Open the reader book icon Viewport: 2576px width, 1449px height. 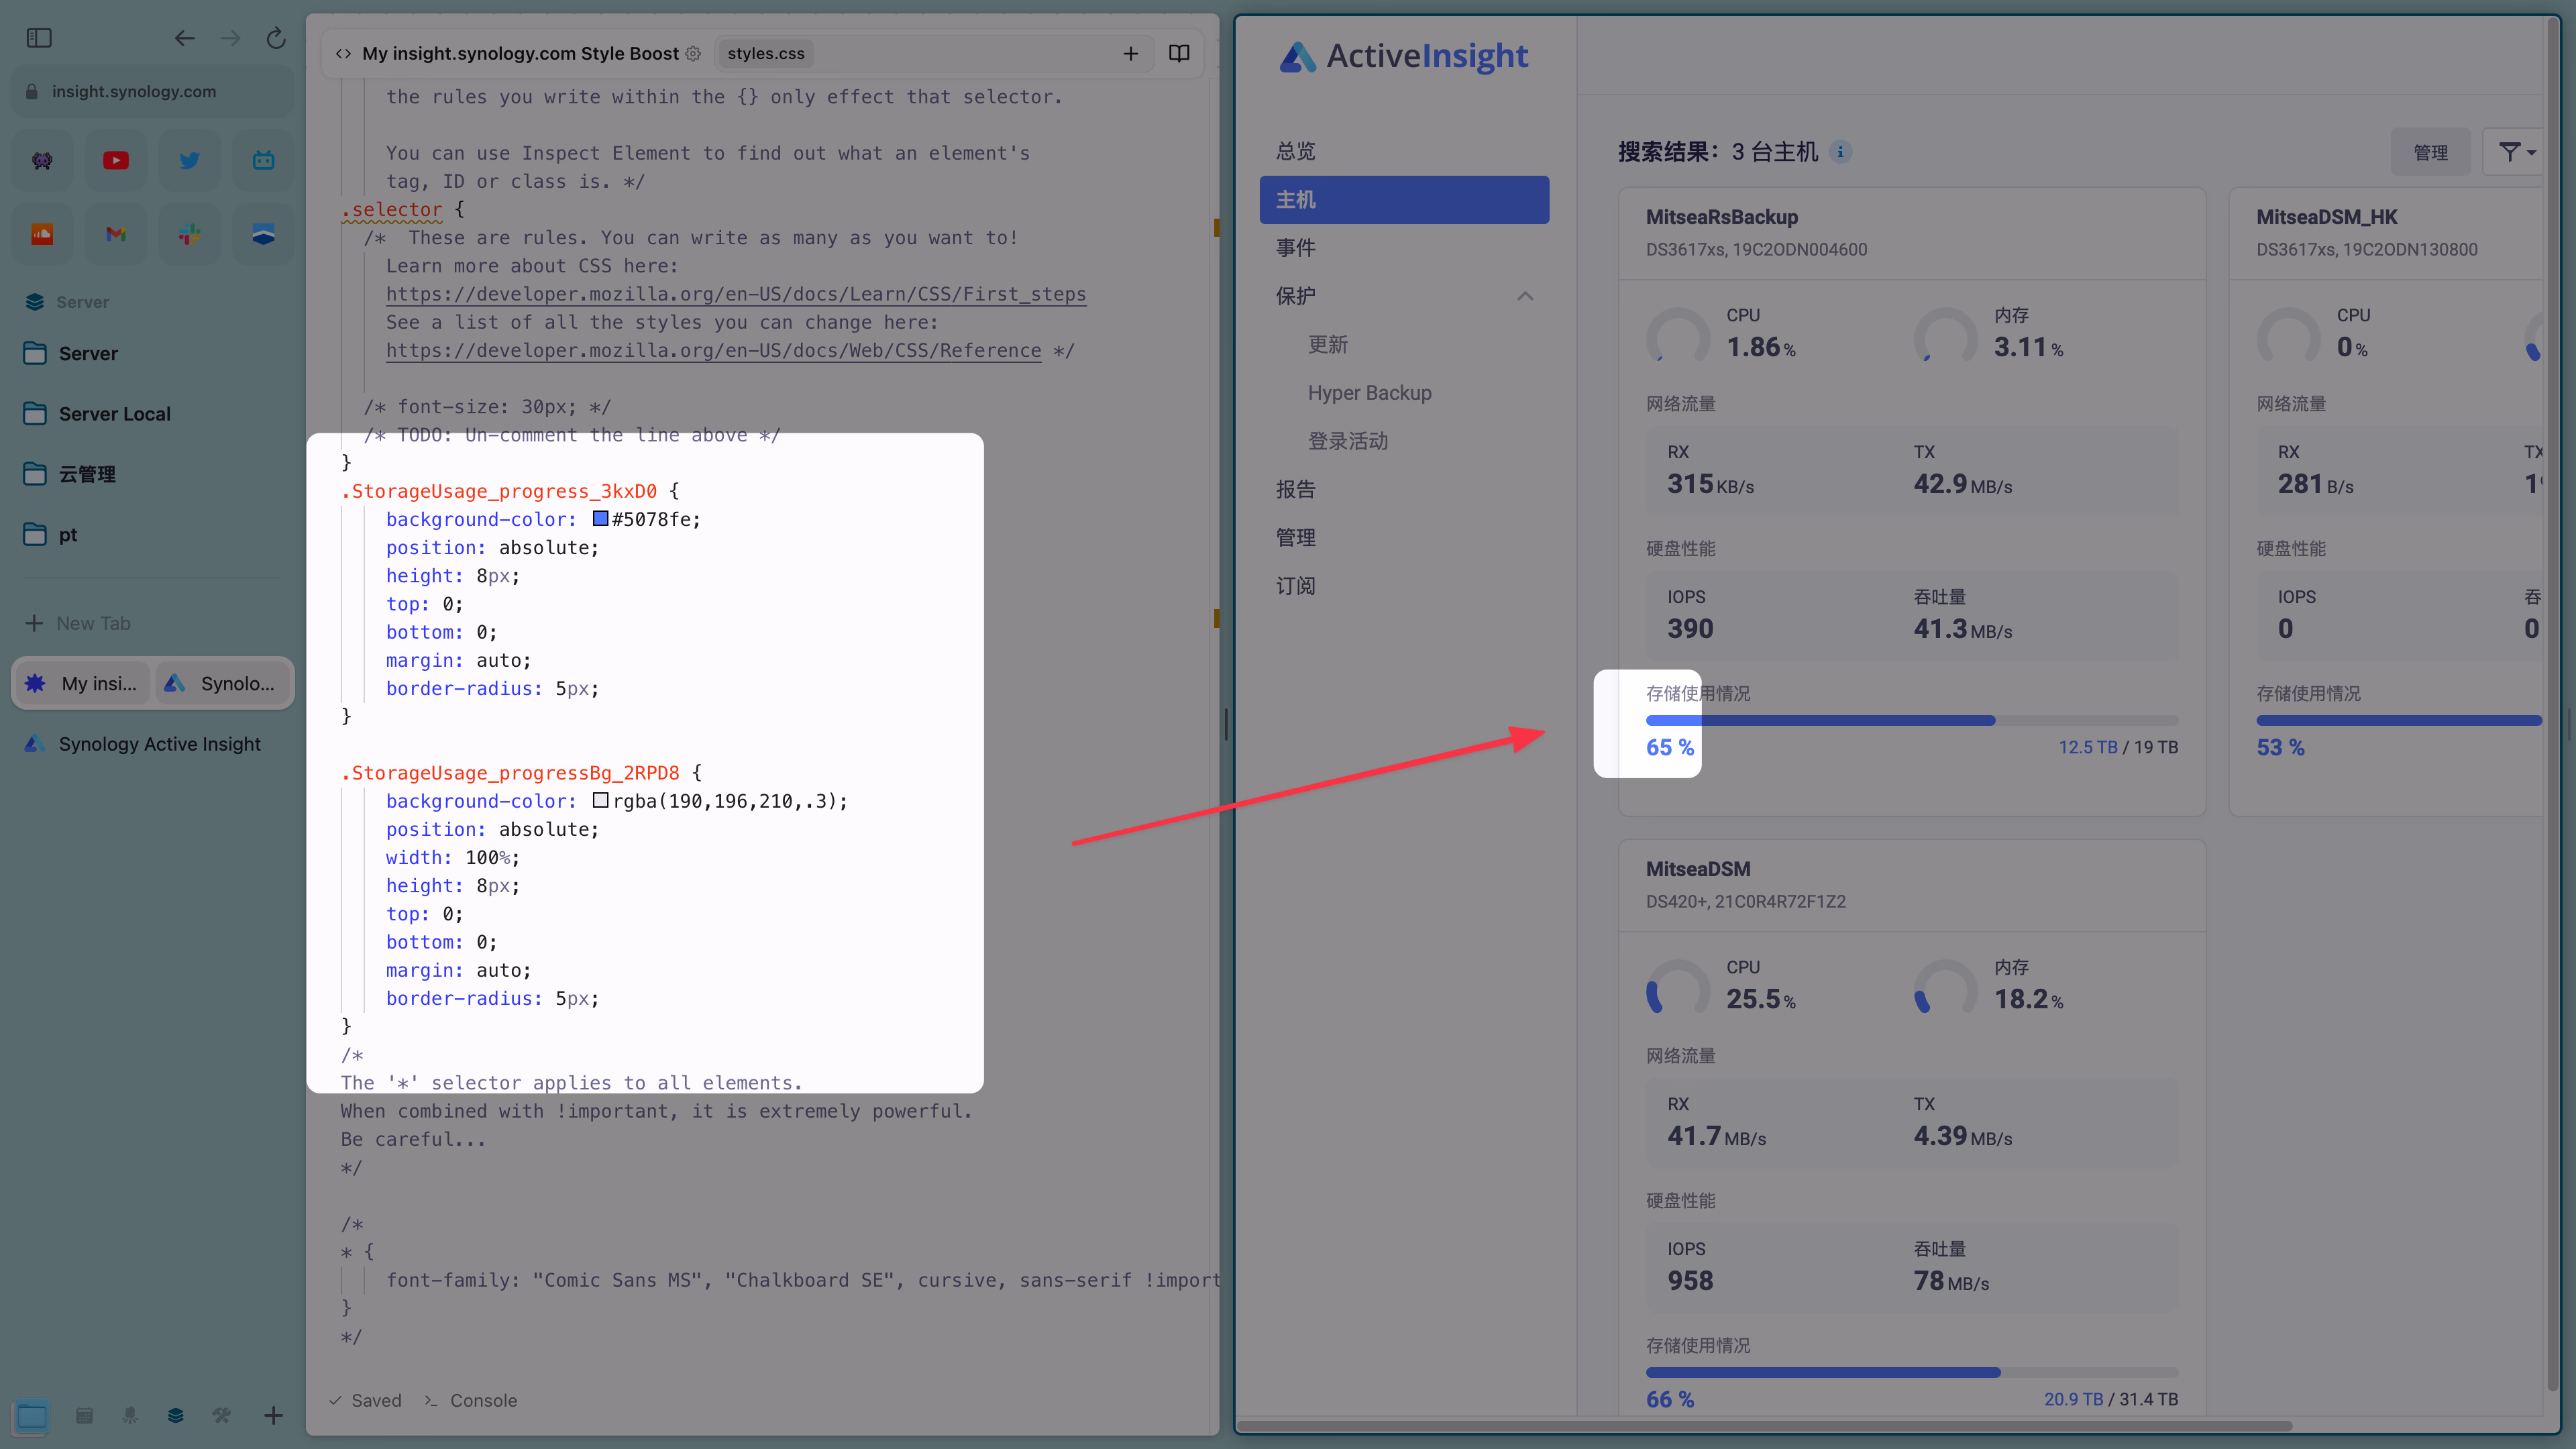click(x=1179, y=53)
